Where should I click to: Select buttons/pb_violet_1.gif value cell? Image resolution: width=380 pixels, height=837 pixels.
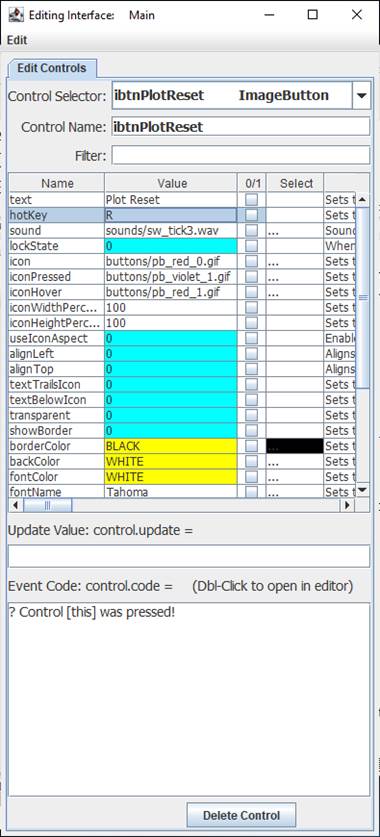(x=171, y=277)
